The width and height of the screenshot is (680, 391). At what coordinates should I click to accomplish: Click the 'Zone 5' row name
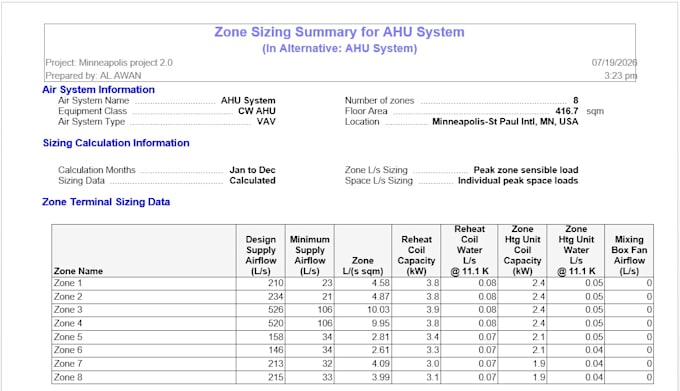click(68, 337)
